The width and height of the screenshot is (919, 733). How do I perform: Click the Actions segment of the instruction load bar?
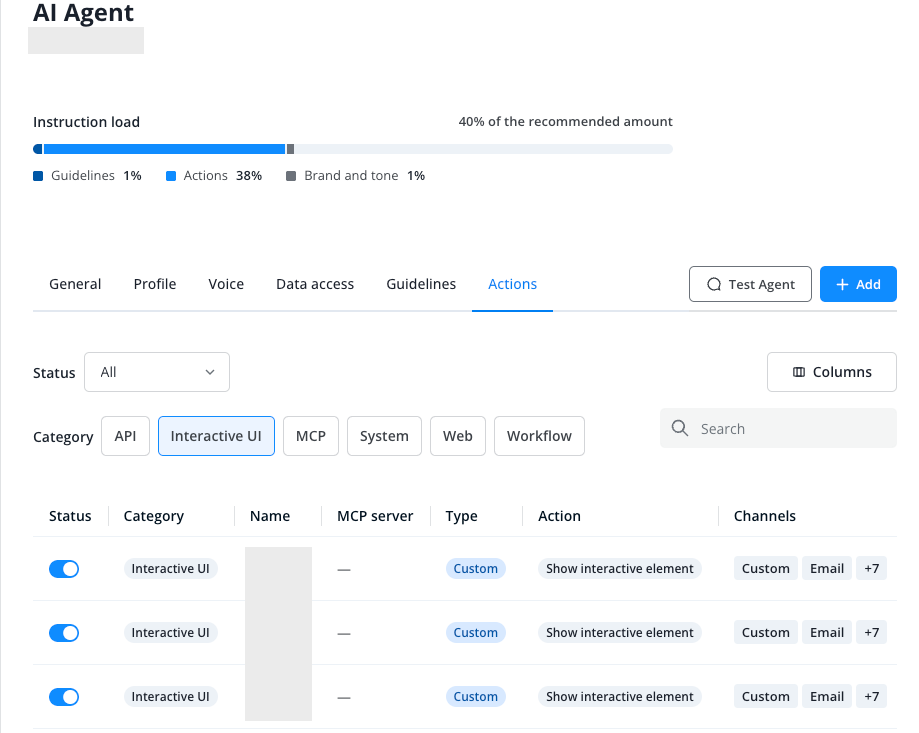coord(164,149)
